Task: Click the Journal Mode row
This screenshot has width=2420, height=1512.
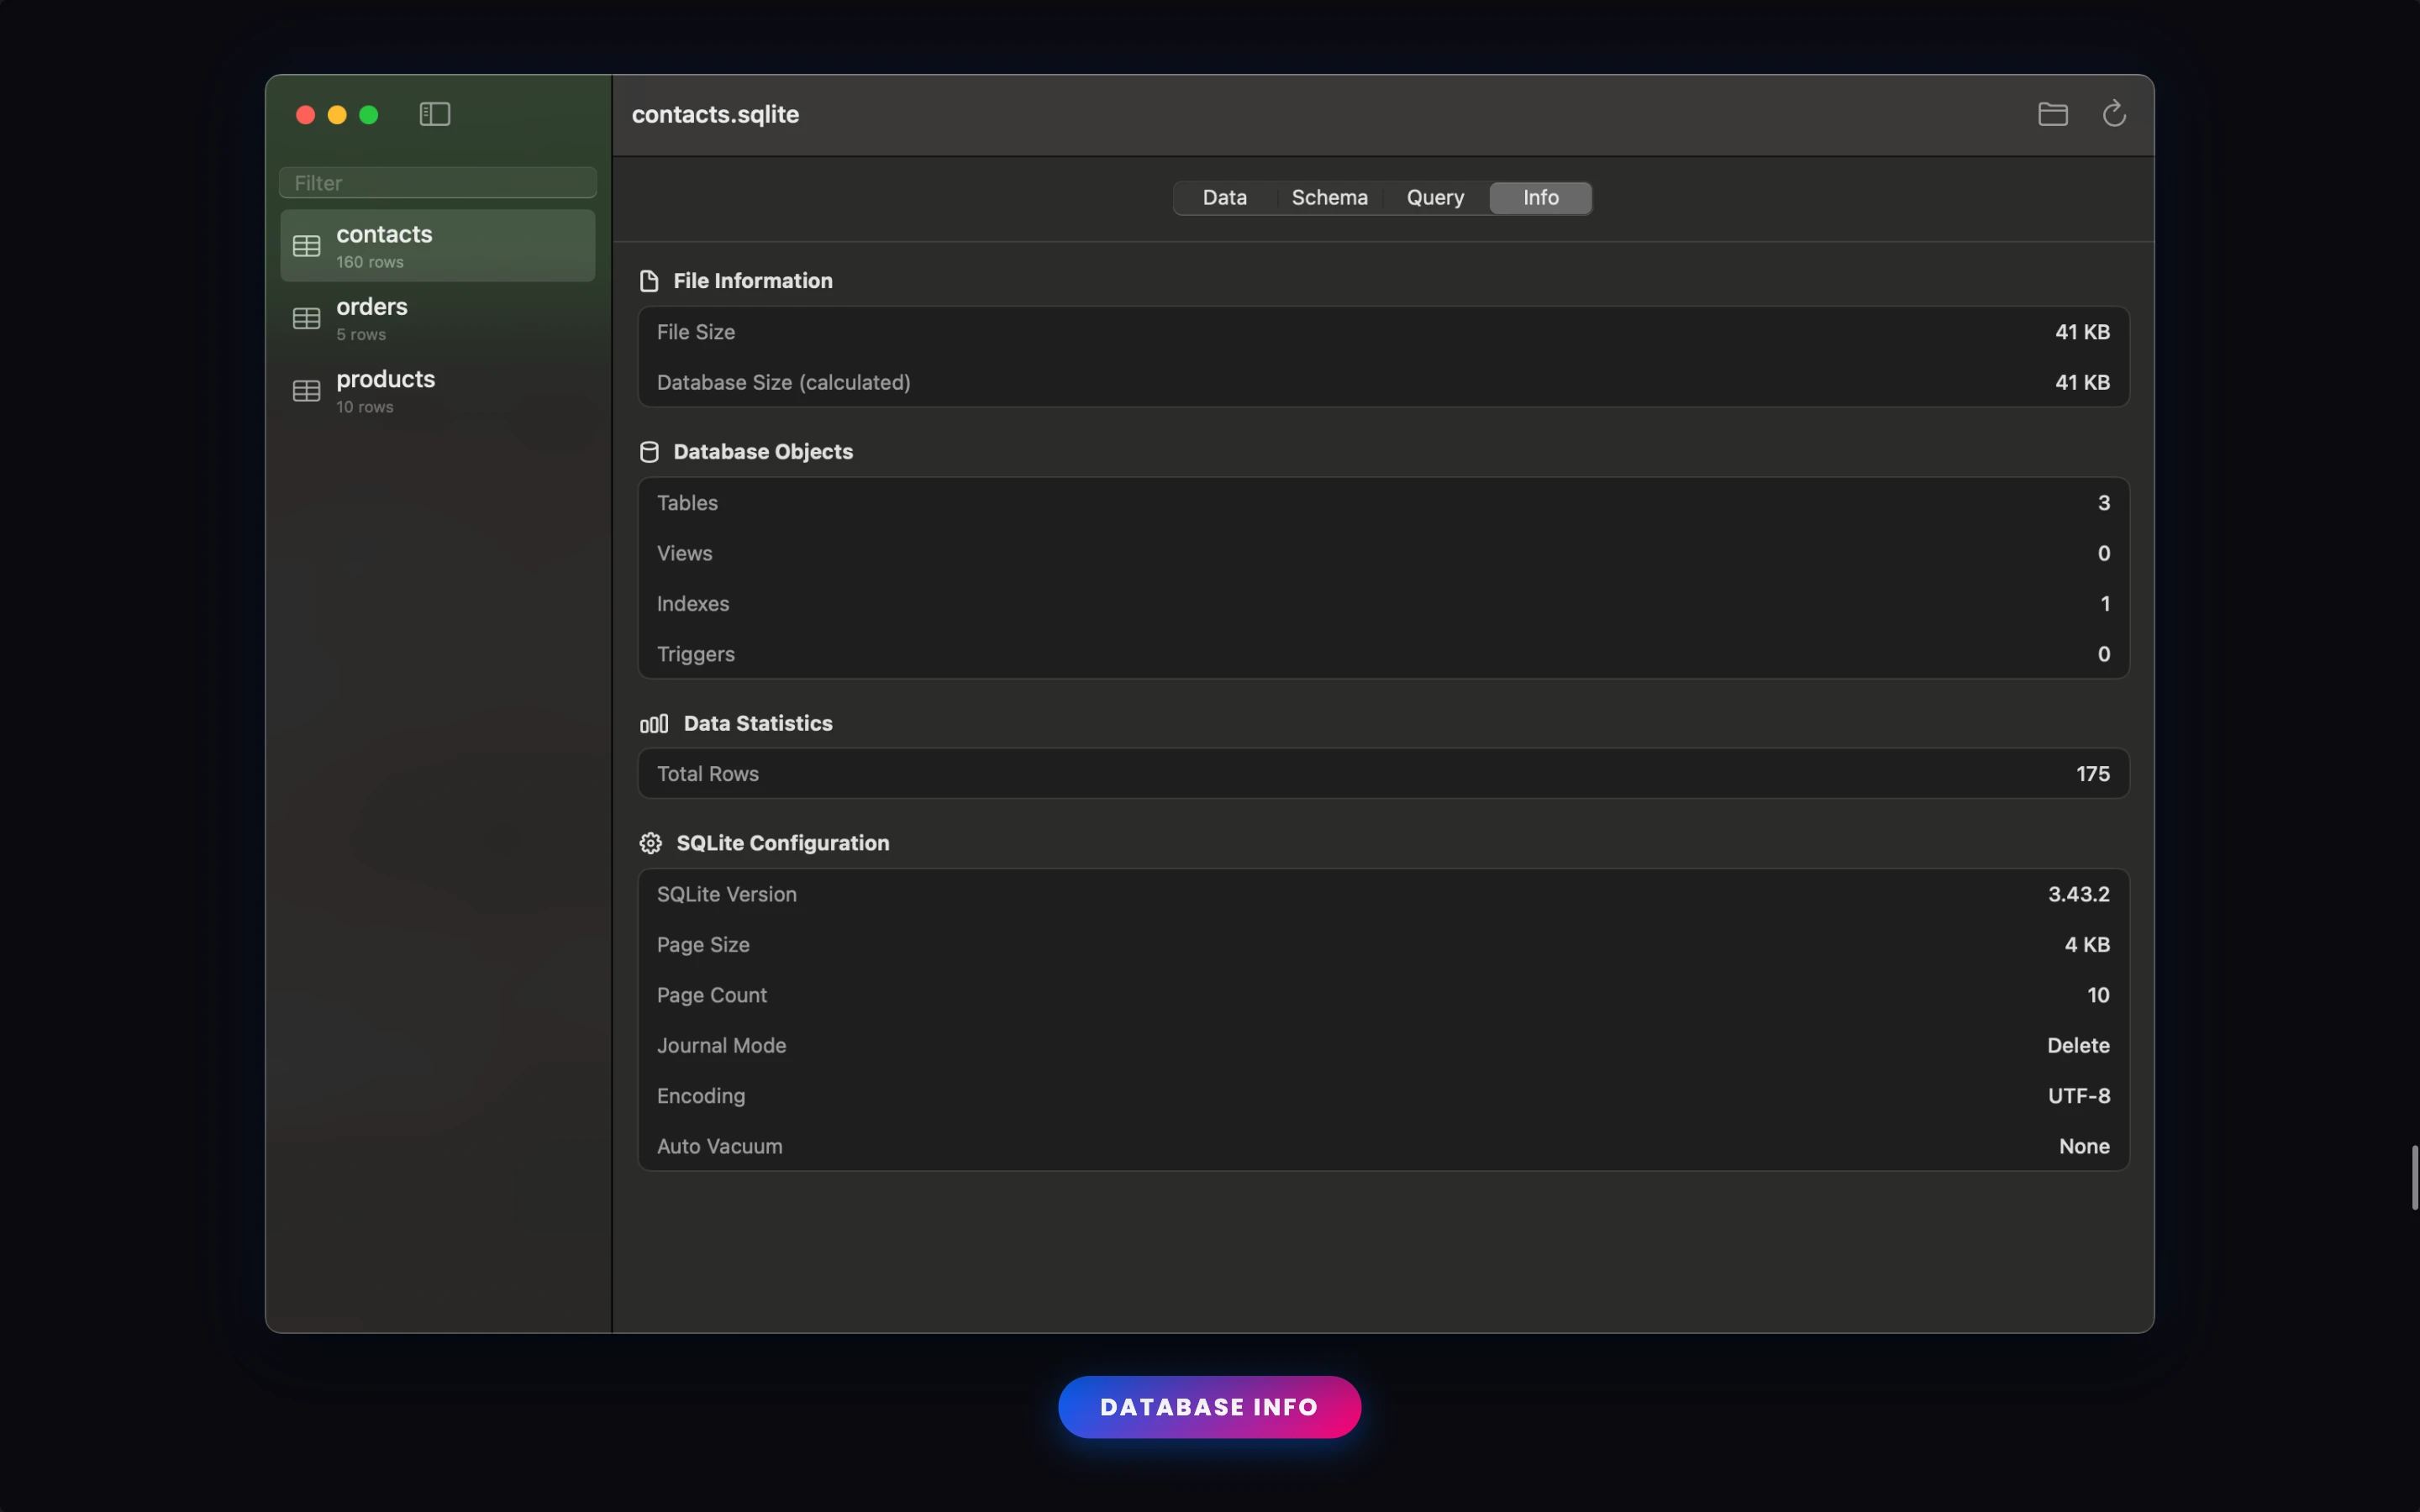Action: coord(1383,1045)
